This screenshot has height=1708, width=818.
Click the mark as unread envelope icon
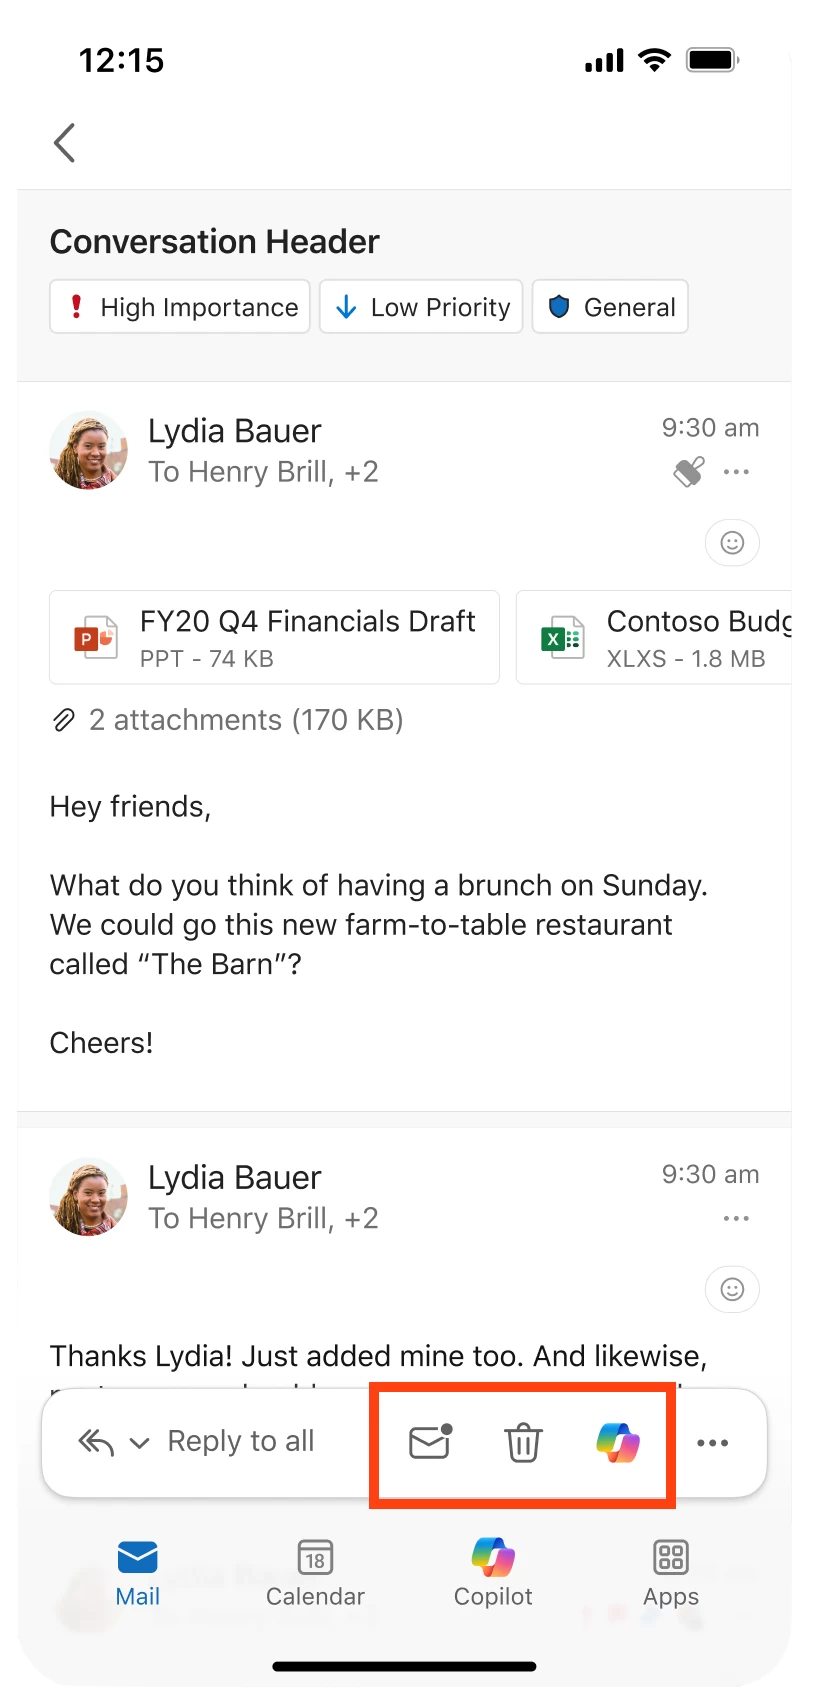[x=431, y=1442]
